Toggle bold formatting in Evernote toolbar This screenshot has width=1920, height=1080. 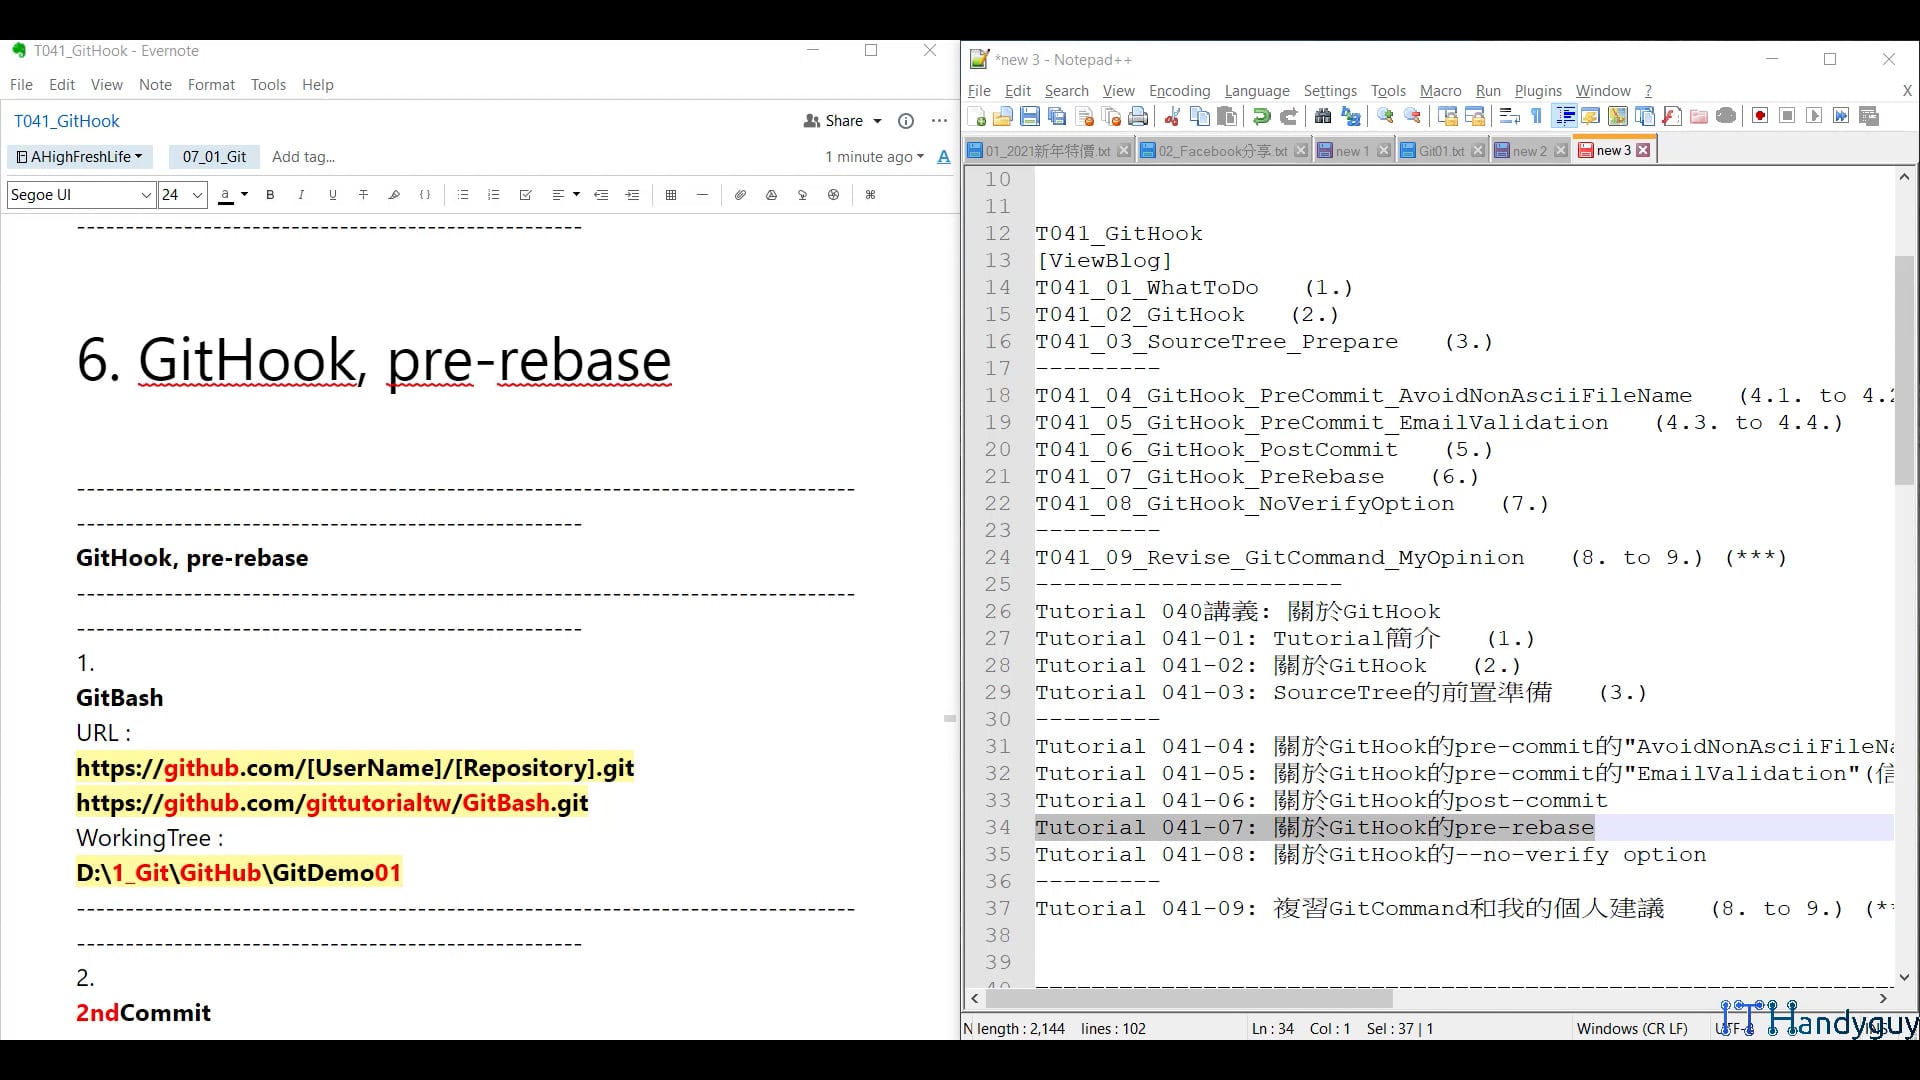point(270,195)
